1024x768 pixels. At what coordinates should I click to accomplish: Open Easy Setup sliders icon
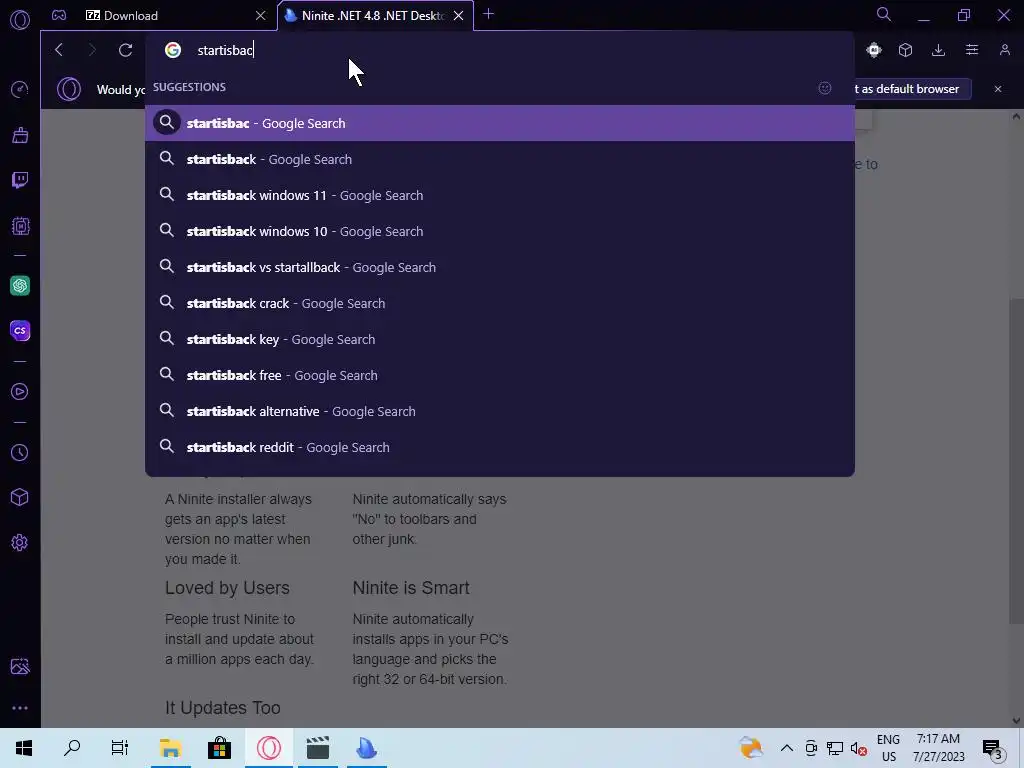pyautogui.click(x=972, y=50)
